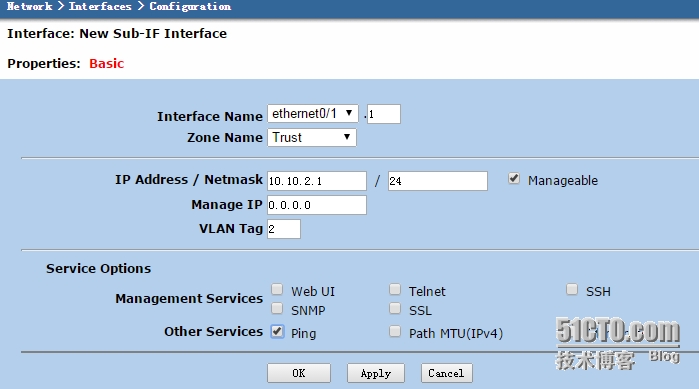This screenshot has width=699, height=389.
Task: Enable the Path MTU(IPv4) checkbox
Action: coord(395,332)
